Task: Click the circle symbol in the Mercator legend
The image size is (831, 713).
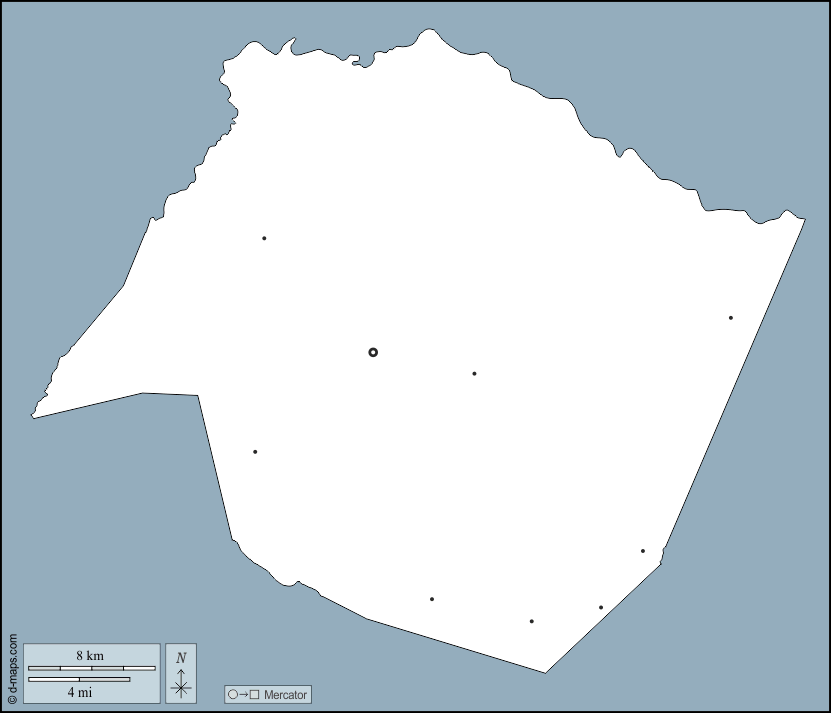Action: 233,693
